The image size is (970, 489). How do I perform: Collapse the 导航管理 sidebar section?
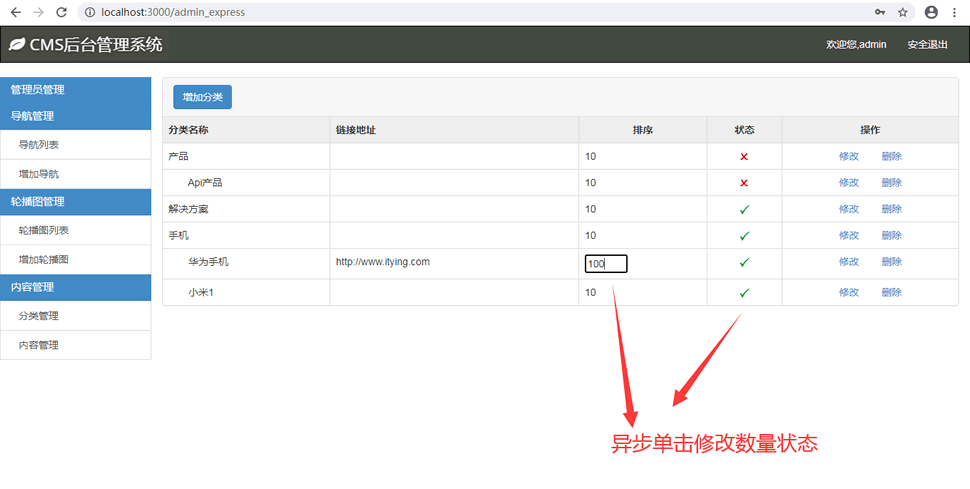point(75,116)
